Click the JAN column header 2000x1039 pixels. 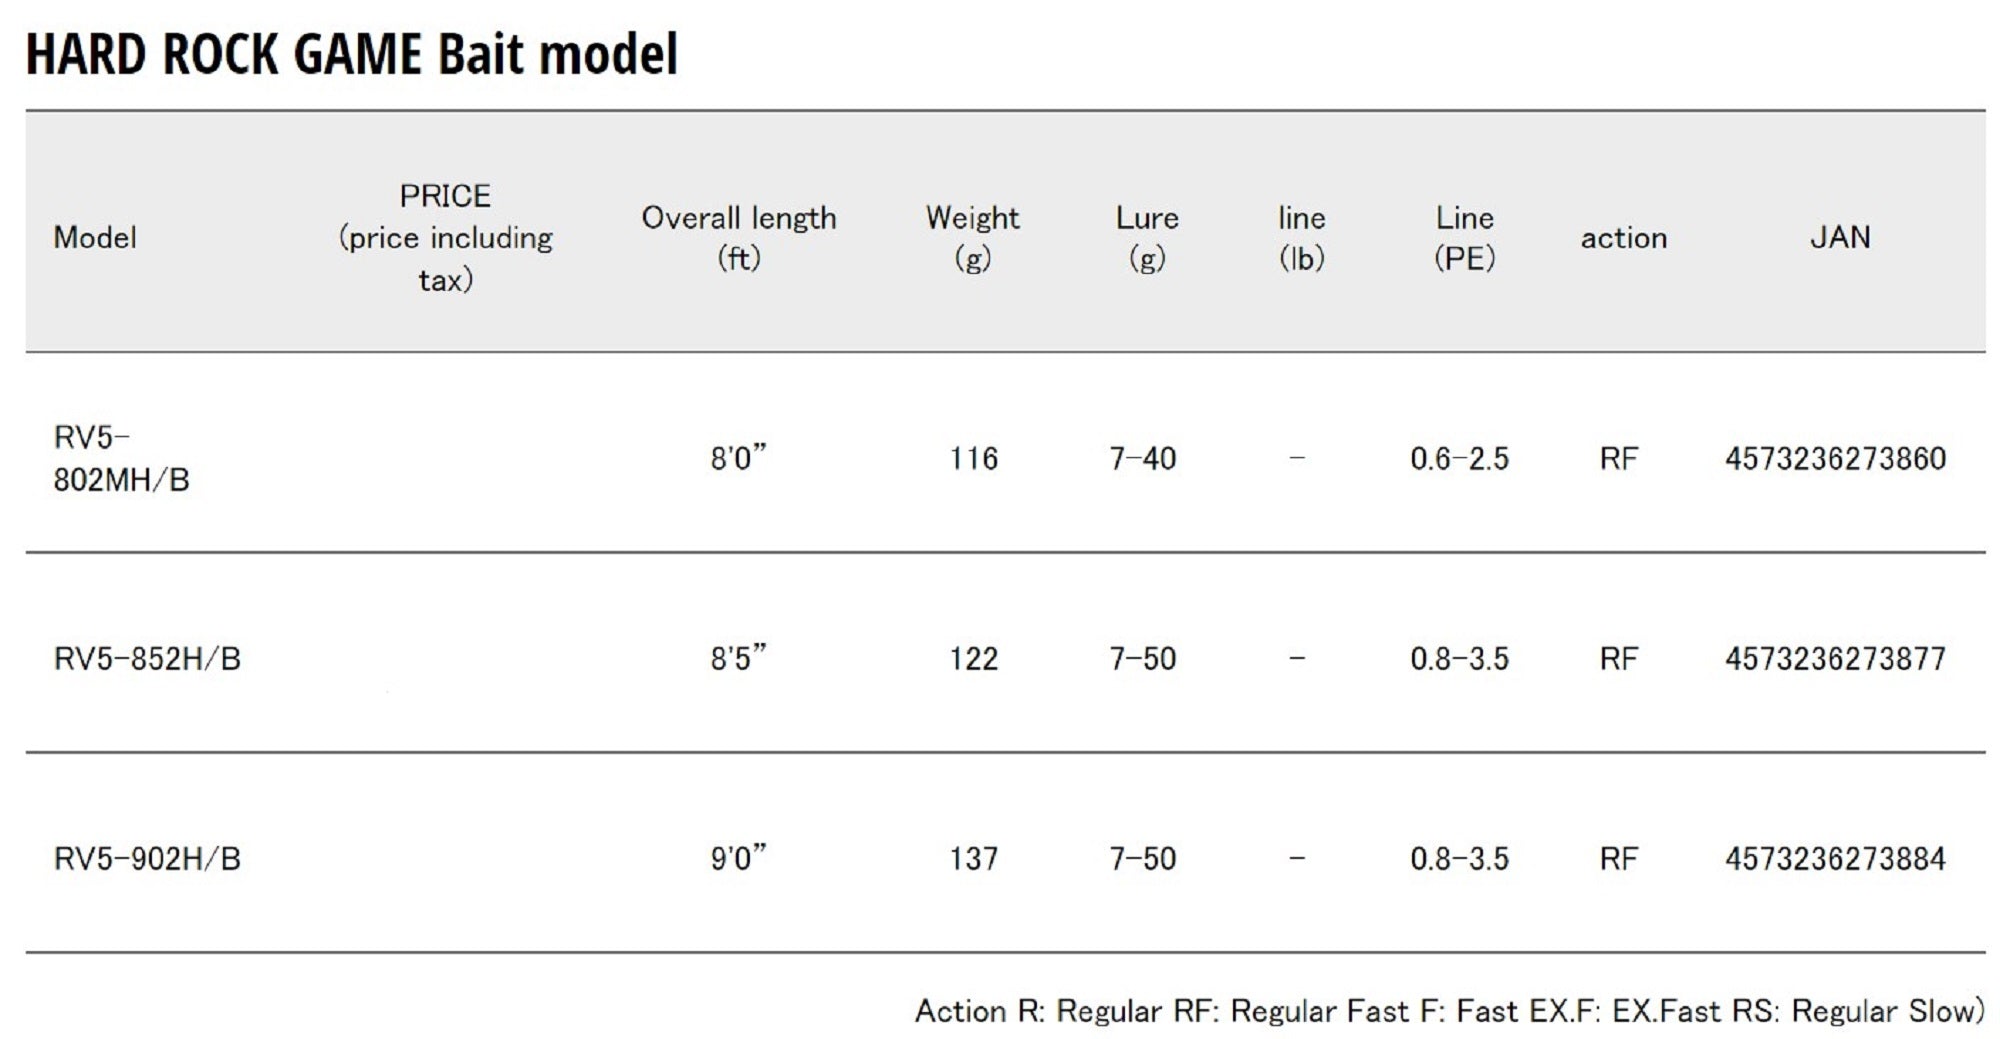pos(1839,237)
